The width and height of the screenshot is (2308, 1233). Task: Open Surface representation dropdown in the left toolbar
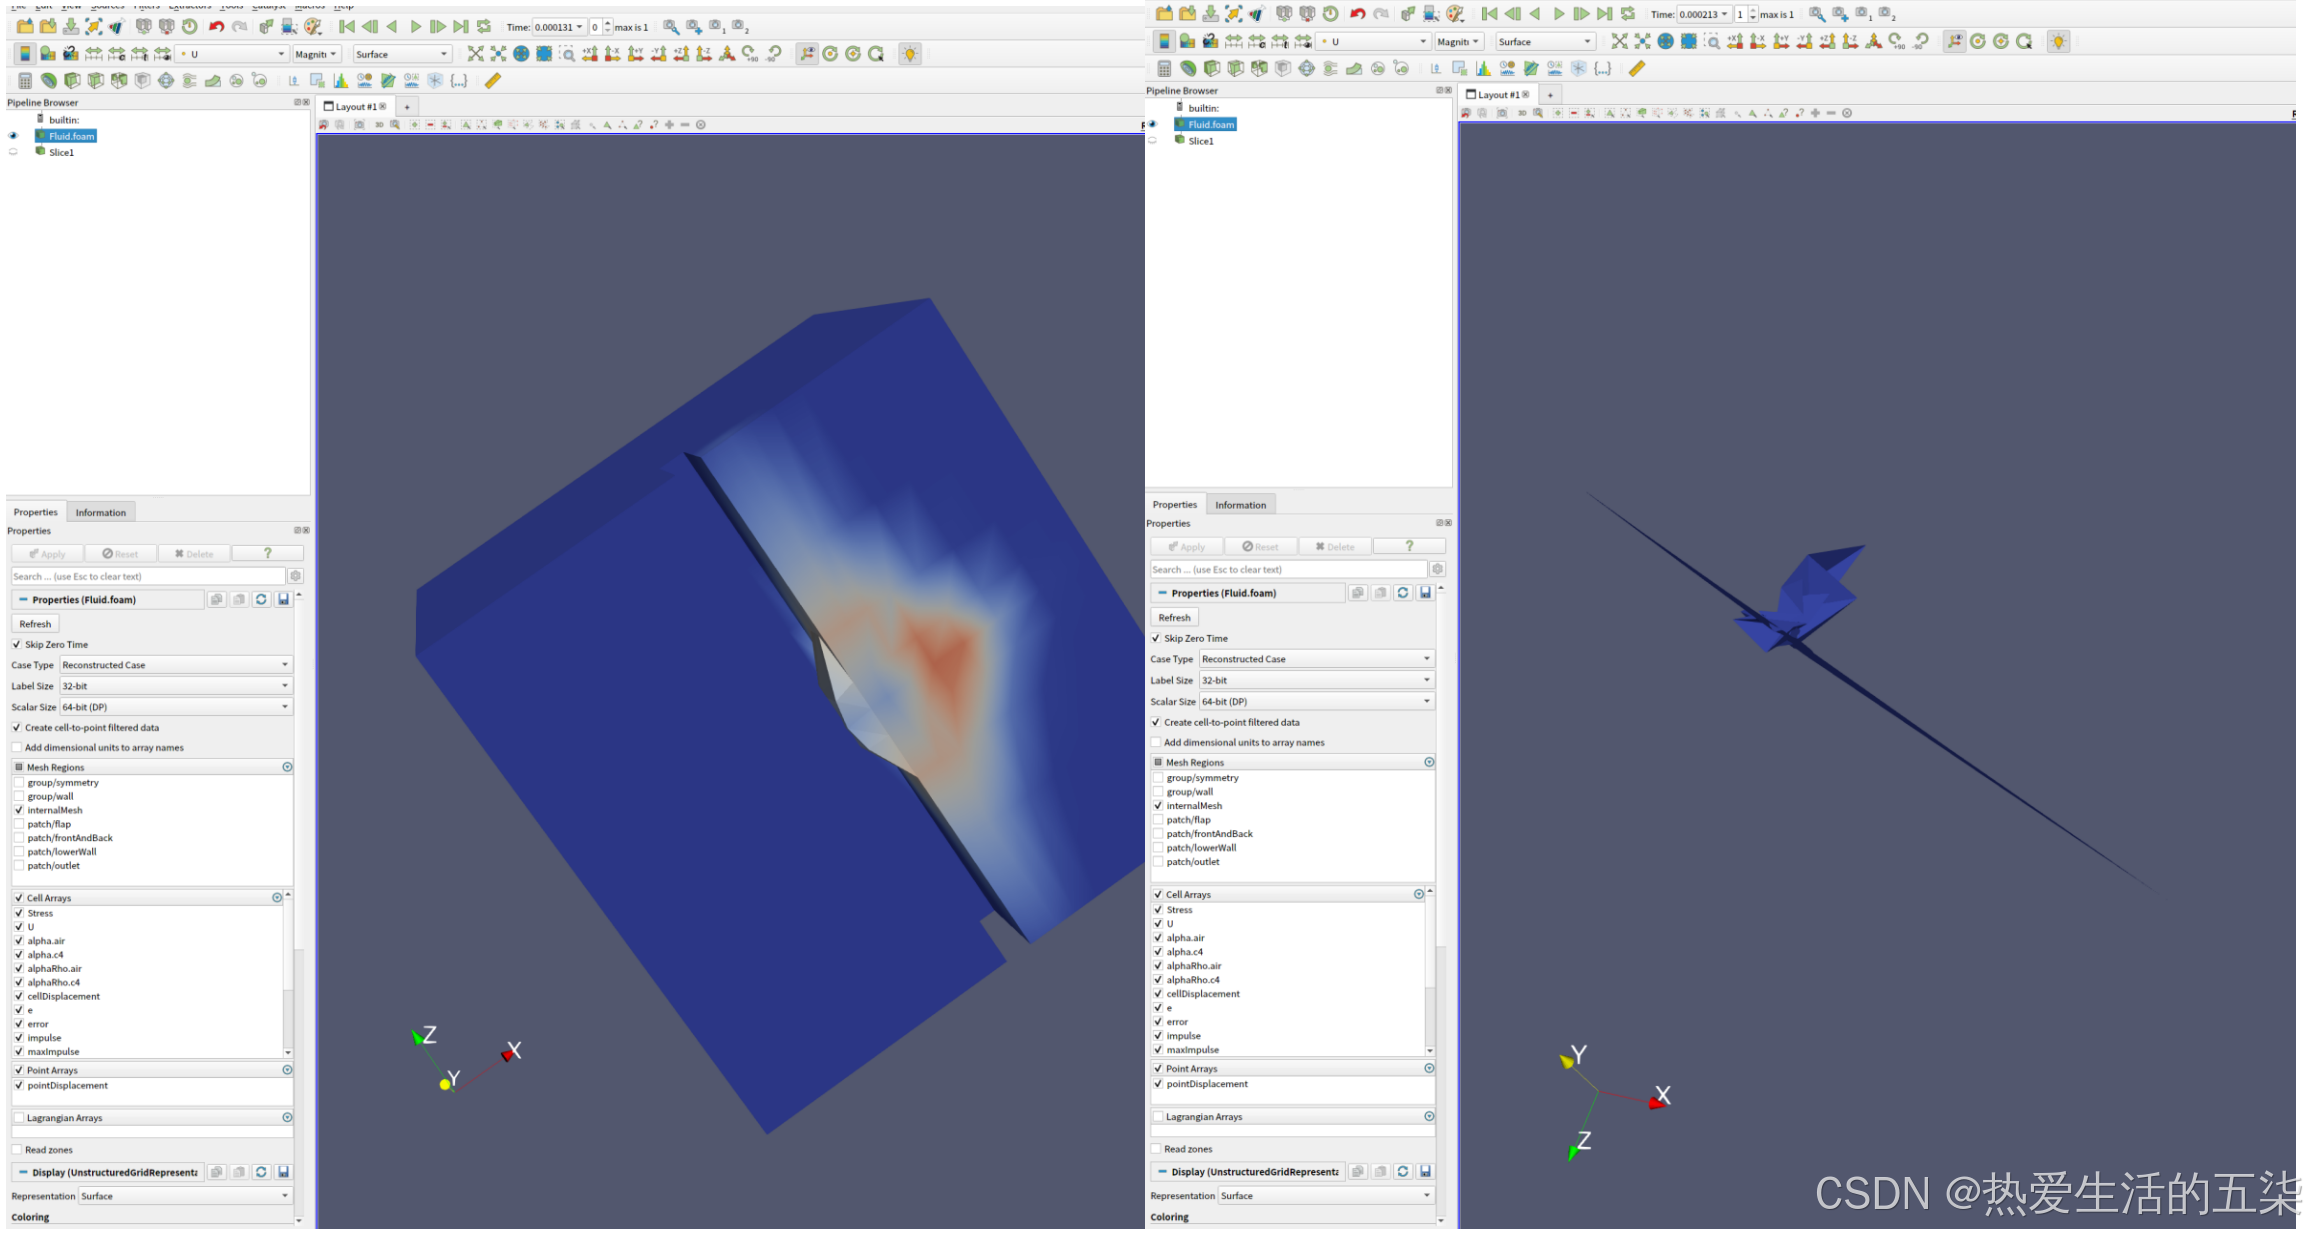coord(401,54)
